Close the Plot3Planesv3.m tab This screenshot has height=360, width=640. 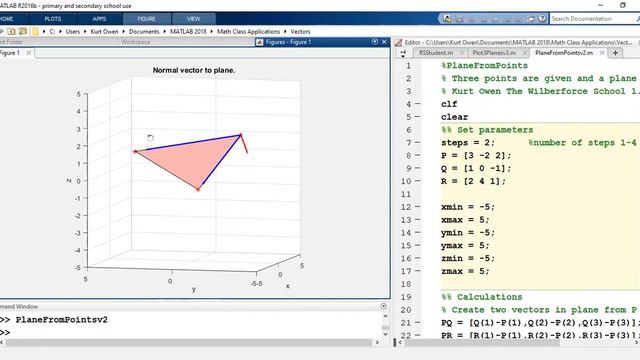[525, 53]
